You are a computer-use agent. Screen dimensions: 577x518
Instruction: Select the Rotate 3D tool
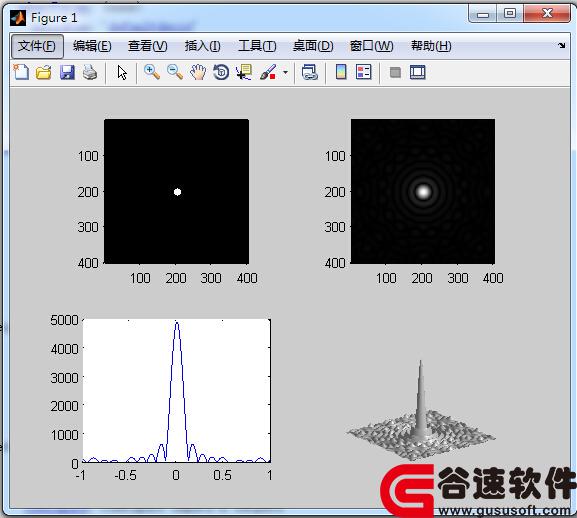tap(221, 72)
